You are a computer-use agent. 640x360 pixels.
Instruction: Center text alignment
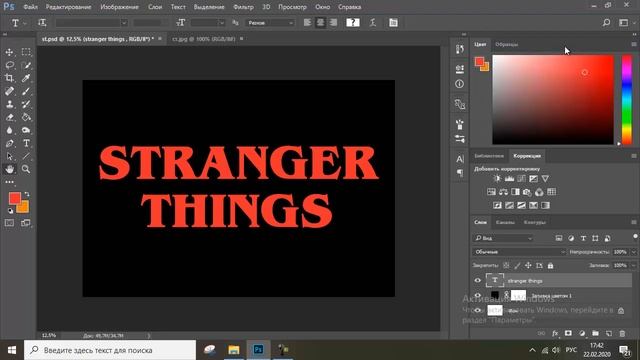(x=320, y=23)
